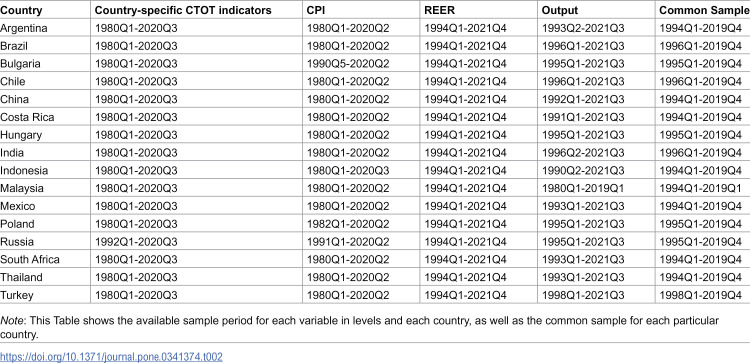This screenshot has height=363, width=750.
Task: Select the Turkey country cell
Action: (17, 295)
